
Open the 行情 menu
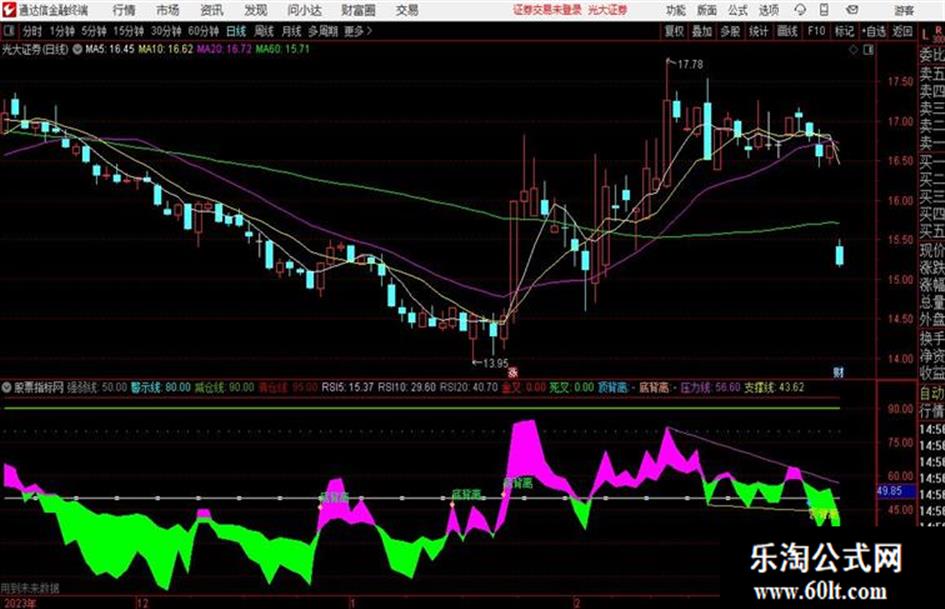pos(124,10)
